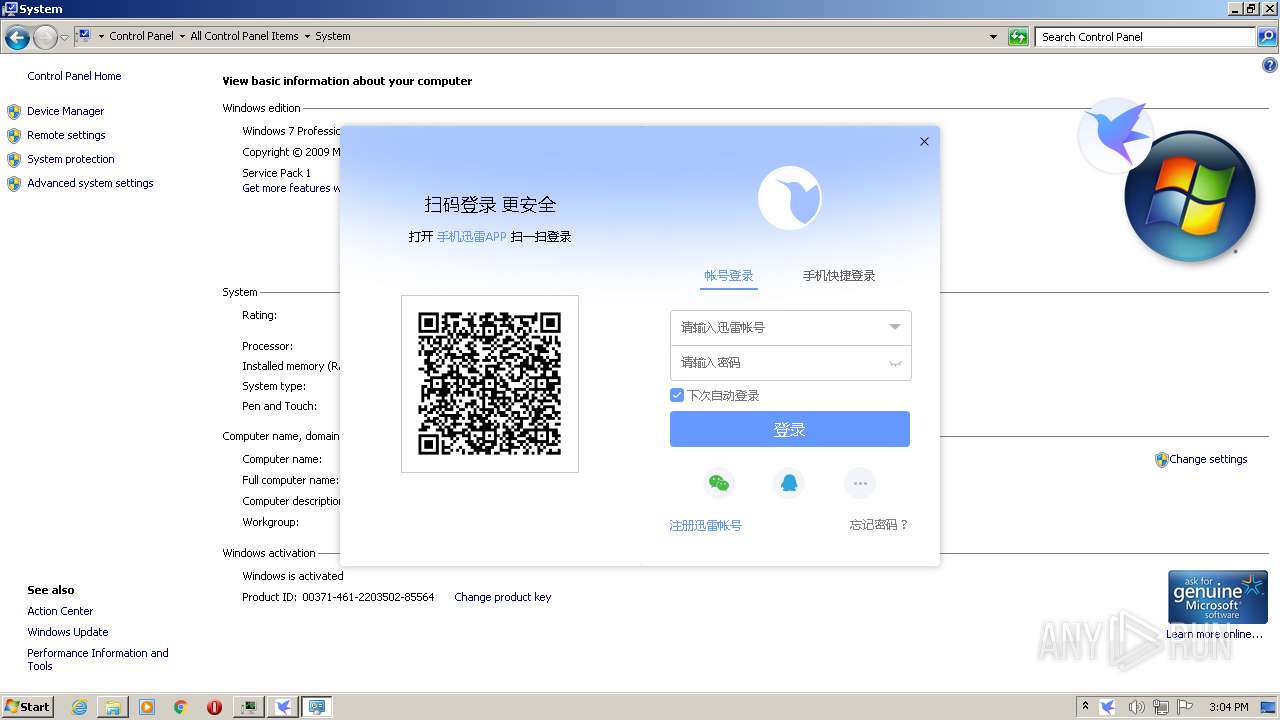Screen dimensions: 1280x720
Task: Open 忘记密码 forgot password link
Action: click(879, 525)
